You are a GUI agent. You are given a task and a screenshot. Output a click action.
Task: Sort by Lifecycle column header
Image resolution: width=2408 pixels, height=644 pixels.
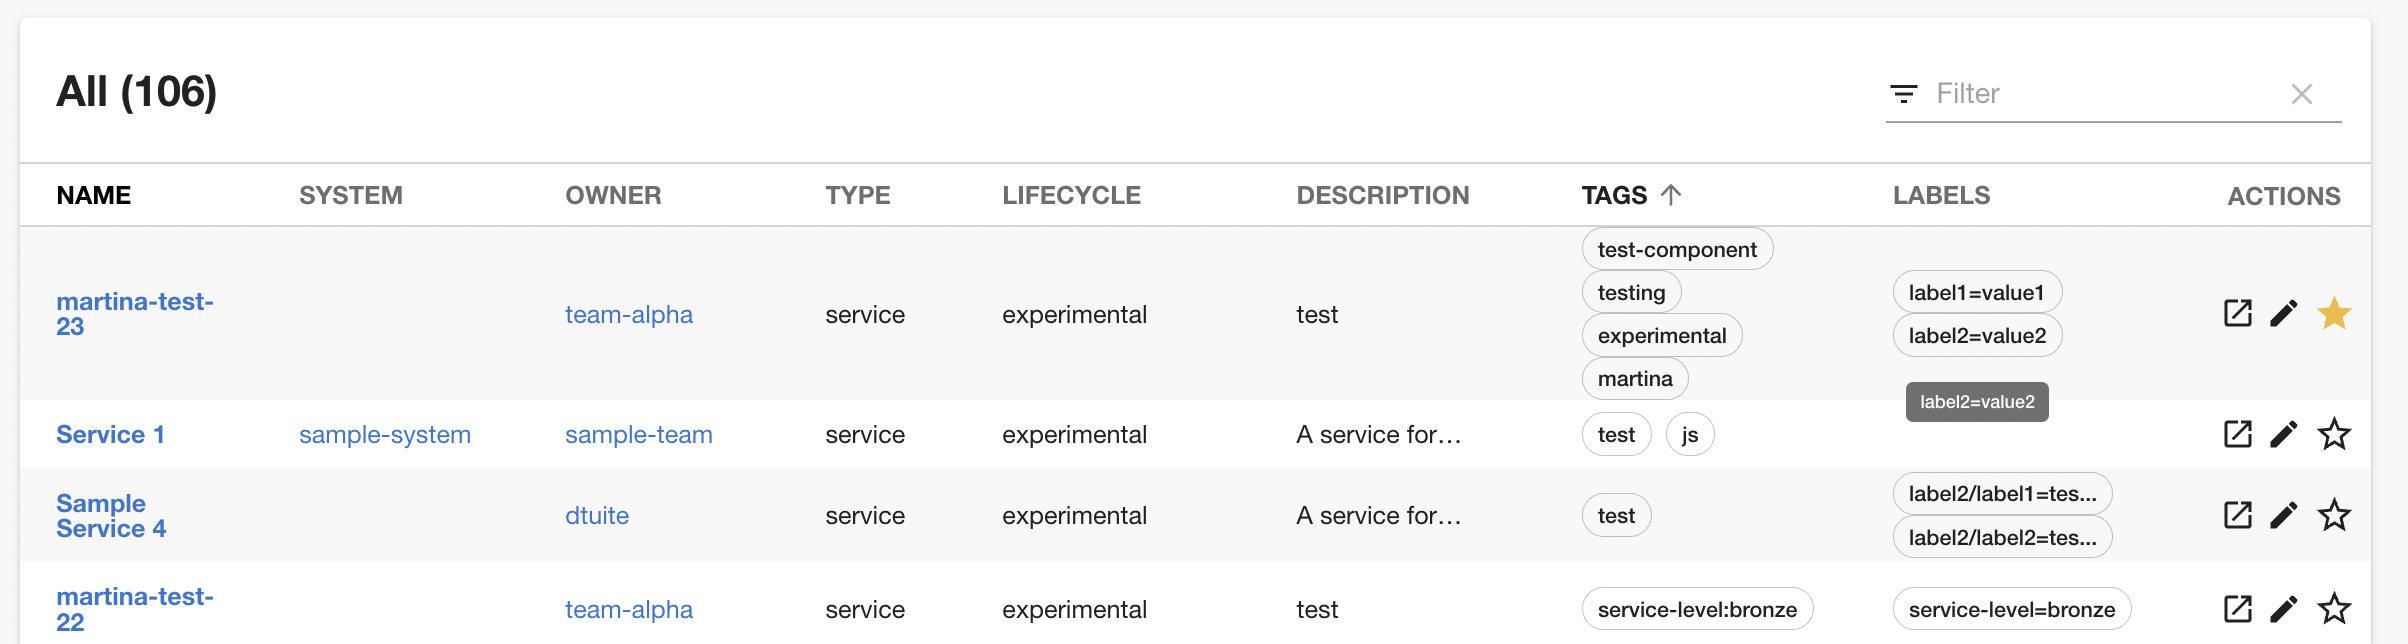click(1071, 195)
